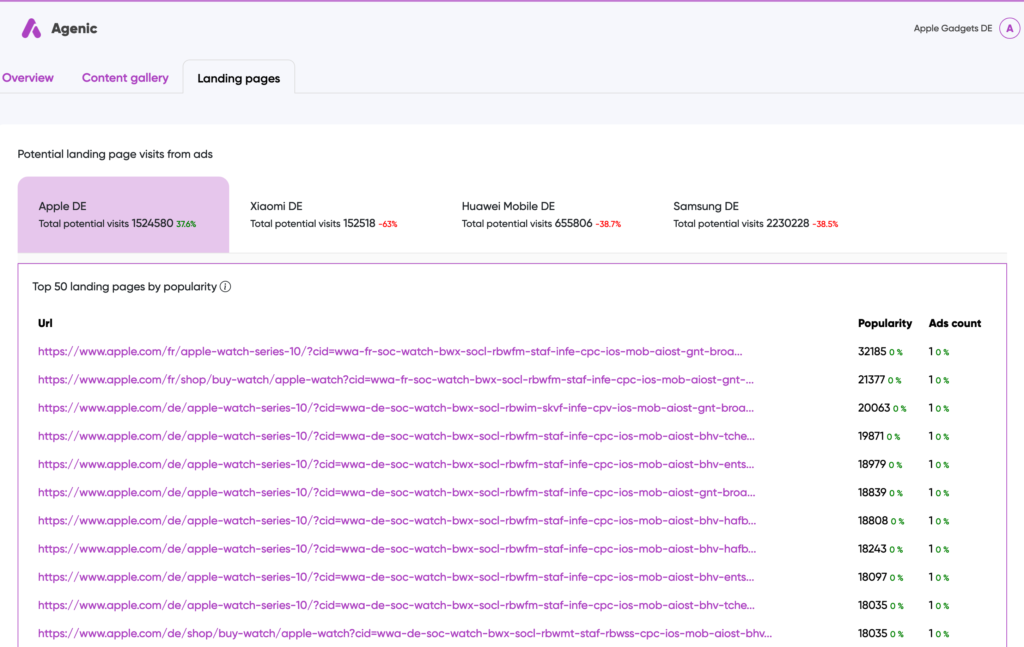The height and width of the screenshot is (647, 1024).
Task: Click the red -38.5% change indicator
Action: click(825, 224)
